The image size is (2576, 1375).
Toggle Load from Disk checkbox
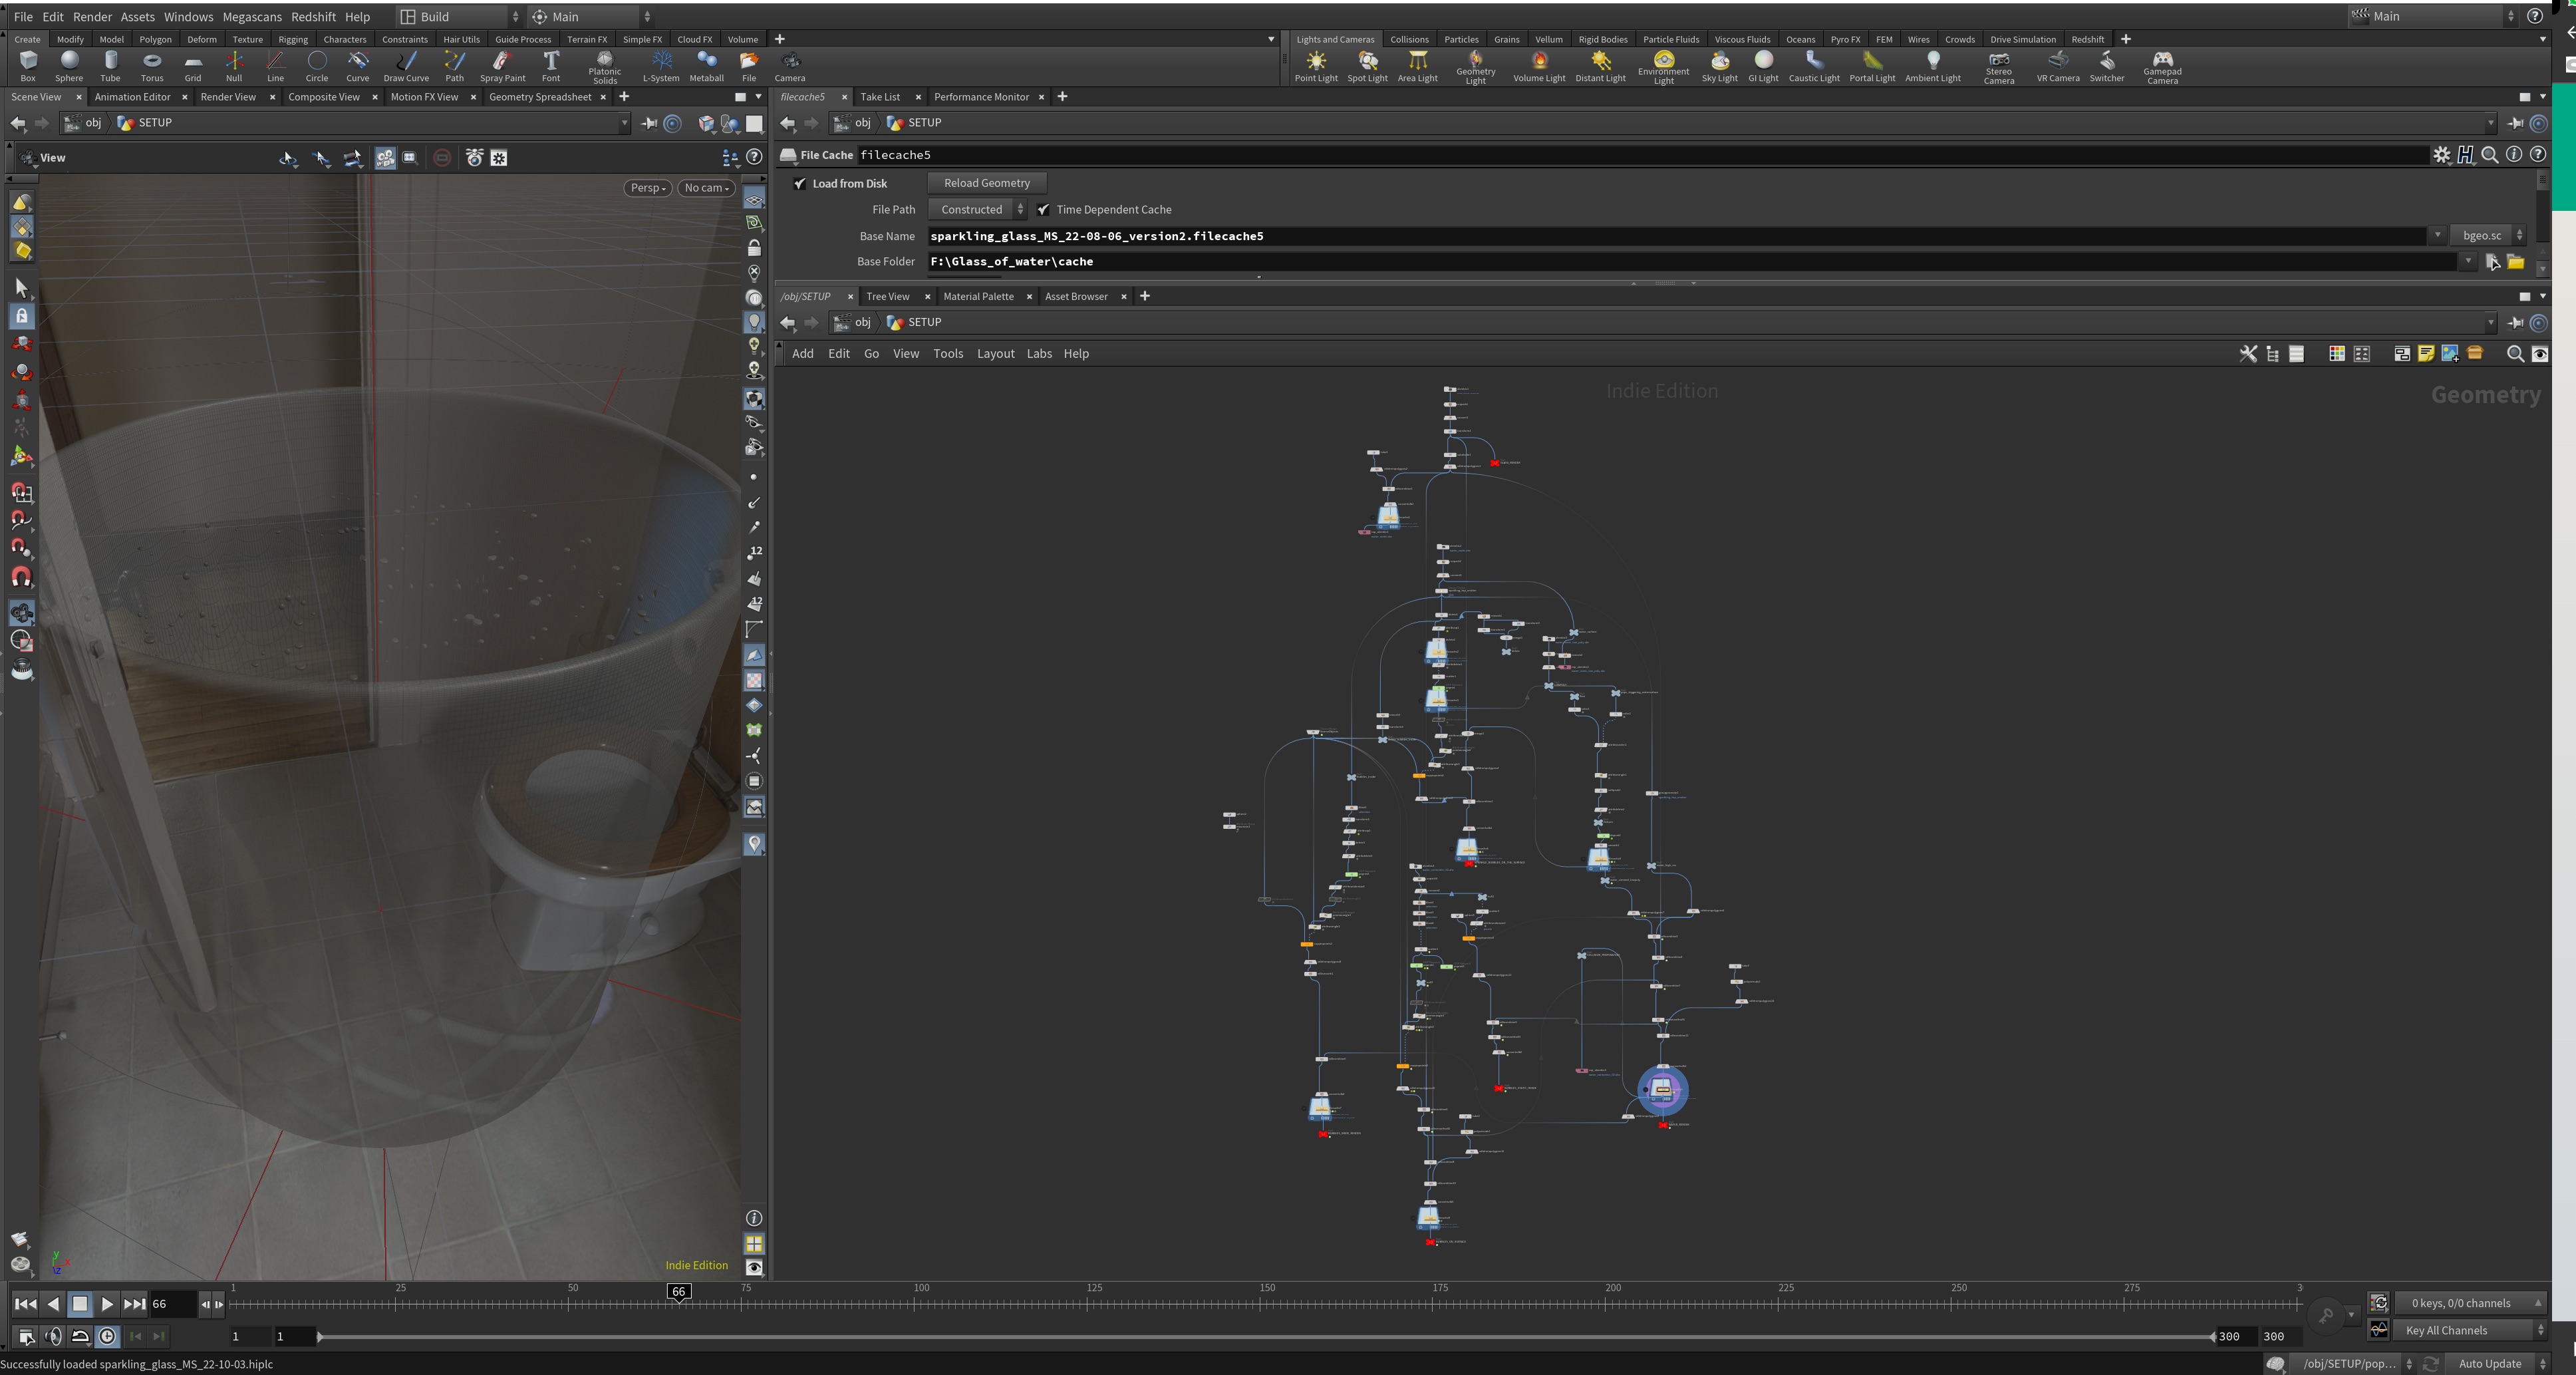click(x=799, y=182)
